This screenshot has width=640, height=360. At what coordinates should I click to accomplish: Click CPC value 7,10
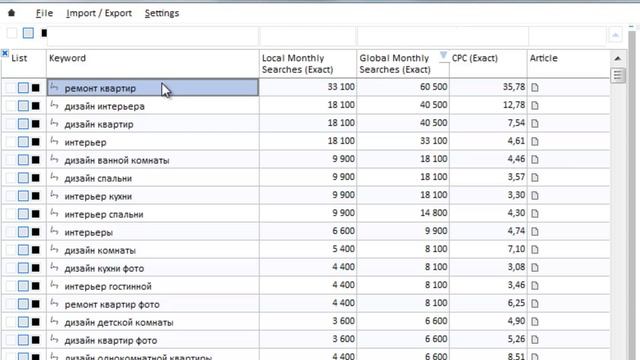coord(516,249)
